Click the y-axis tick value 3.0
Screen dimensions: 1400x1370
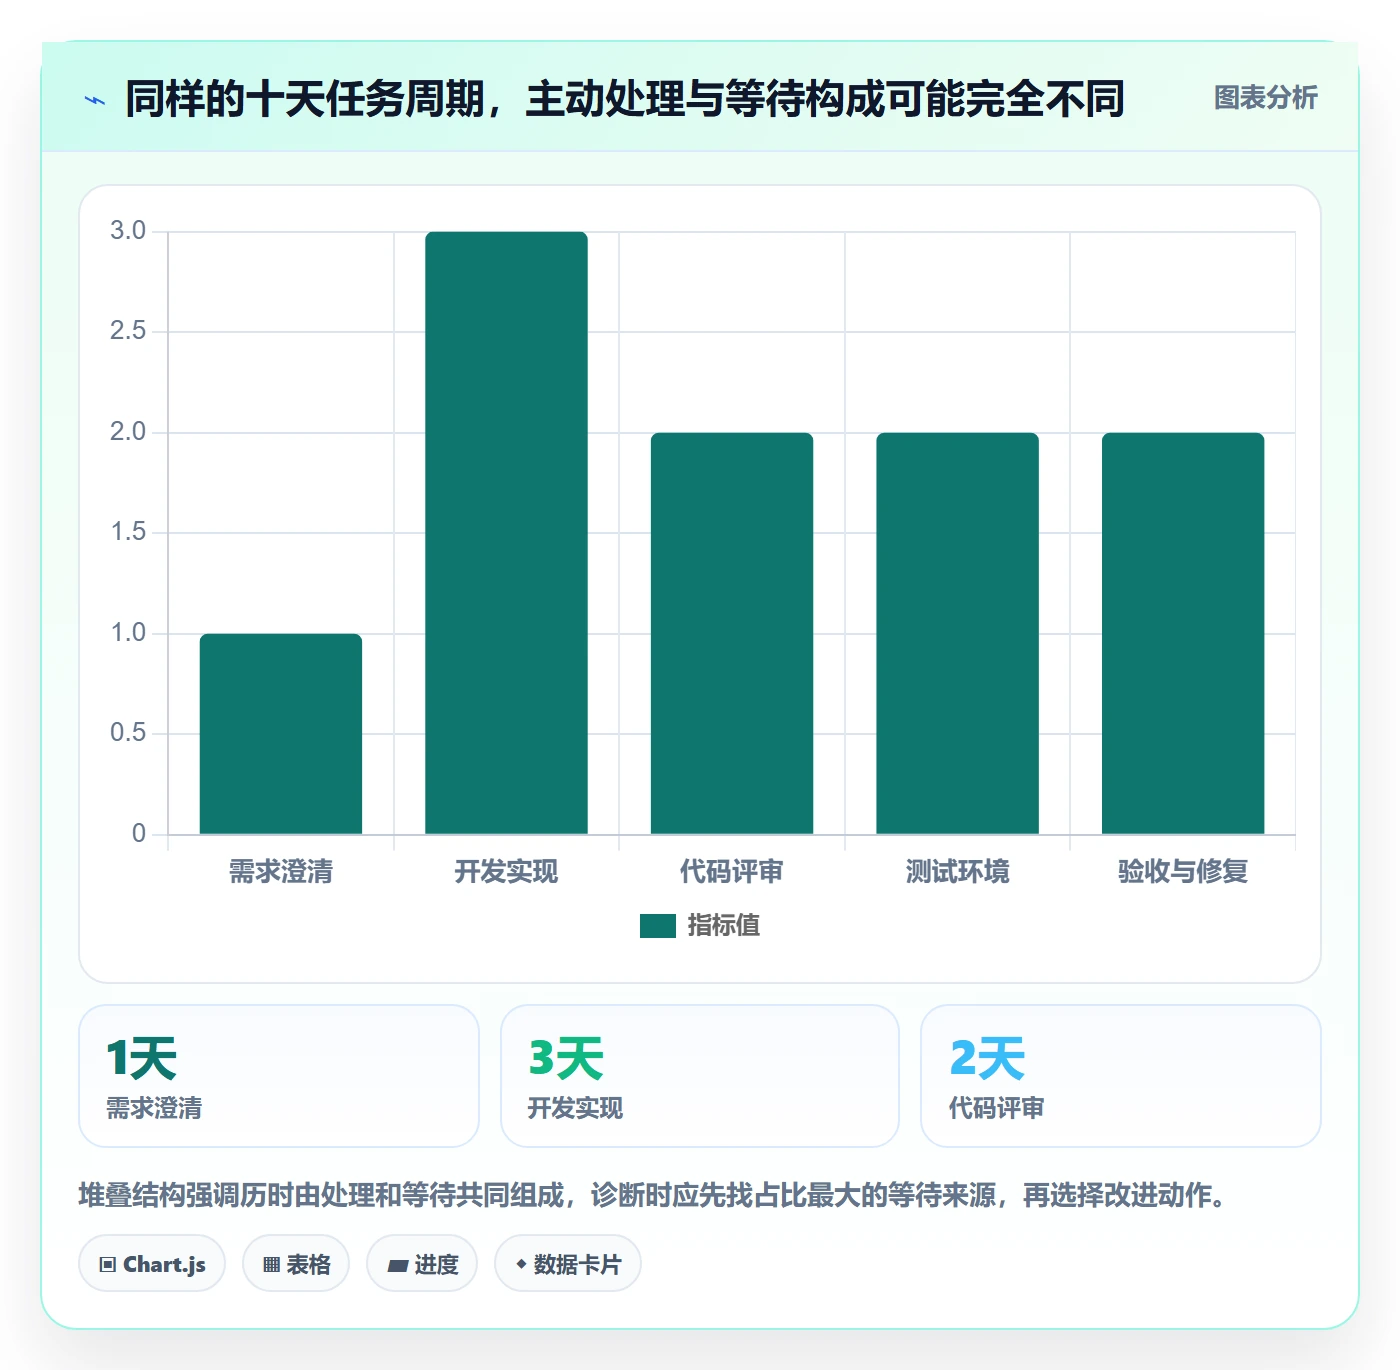click(x=128, y=231)
